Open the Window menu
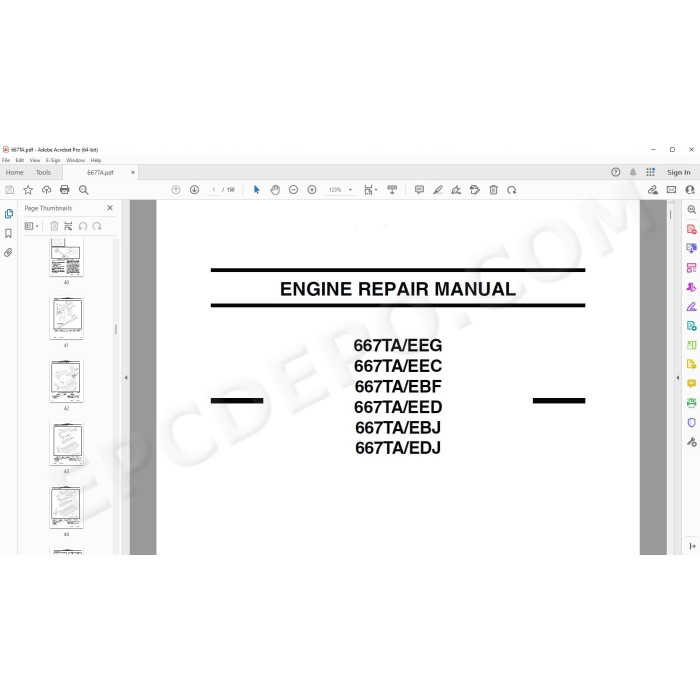 pyautogui.click(x=75, y=160)
